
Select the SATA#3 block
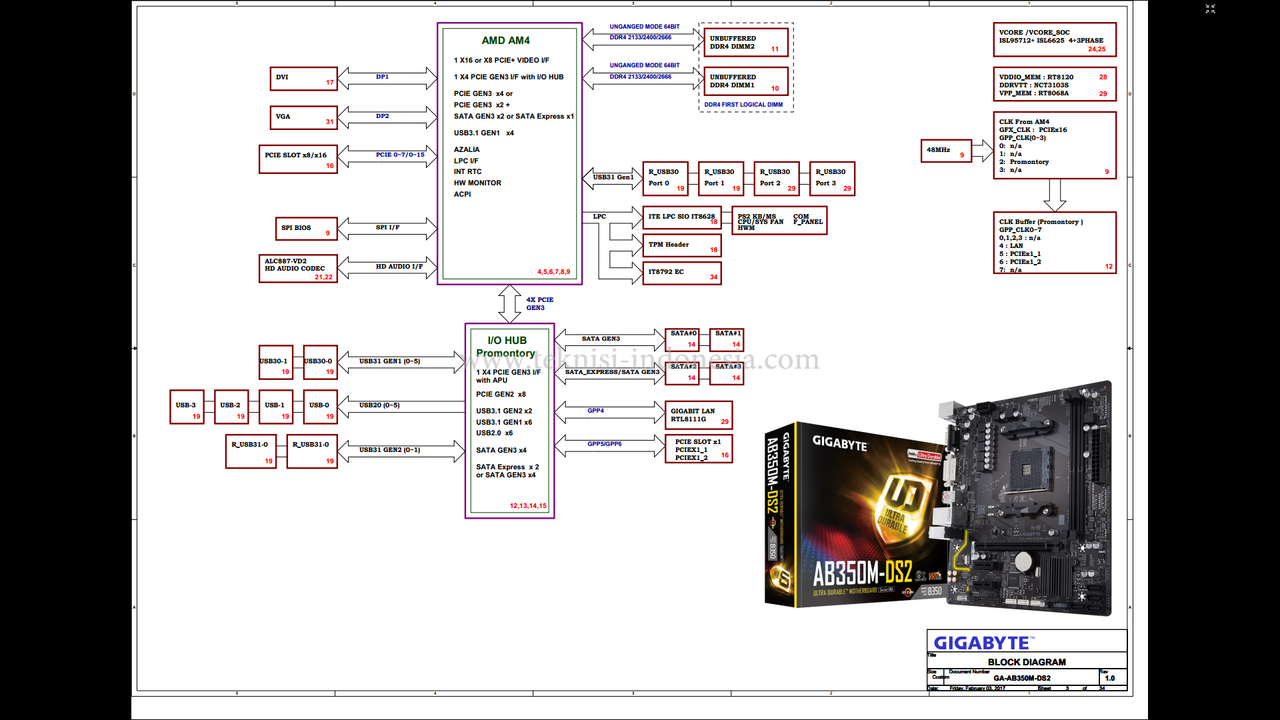727,372
